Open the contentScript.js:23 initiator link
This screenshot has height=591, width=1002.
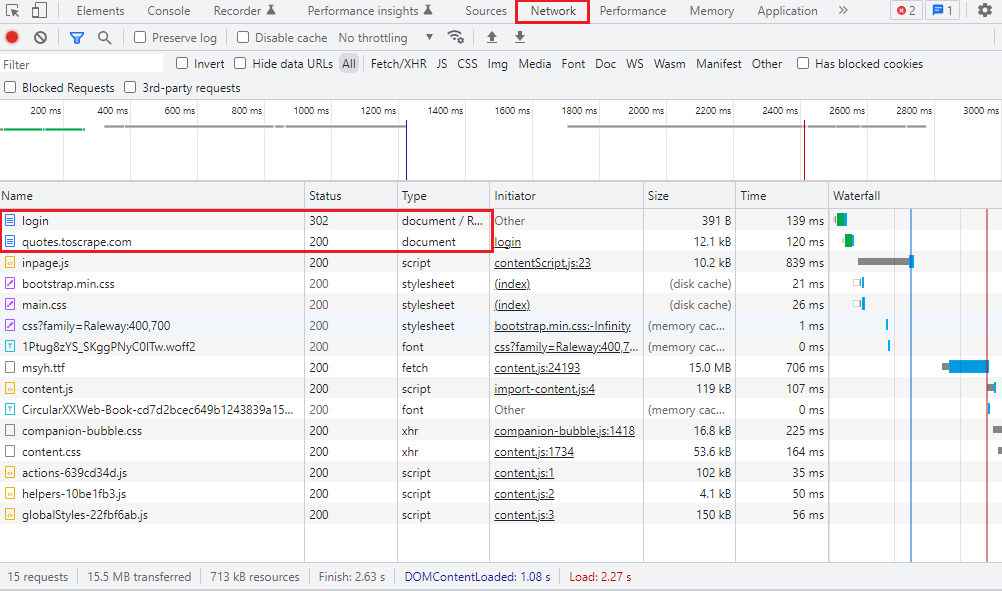point(542,263)
